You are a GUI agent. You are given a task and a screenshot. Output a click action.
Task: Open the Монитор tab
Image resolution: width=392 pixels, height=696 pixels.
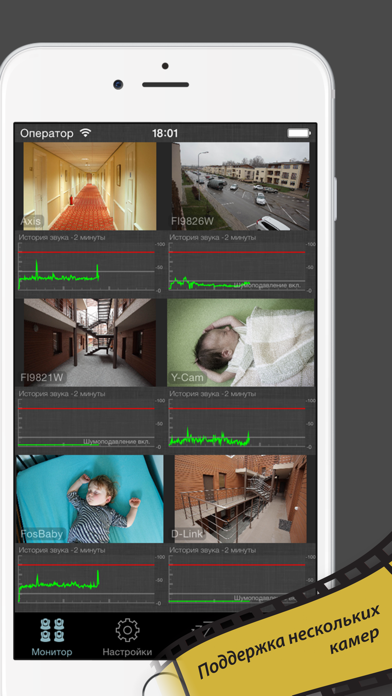coord(51,636)
